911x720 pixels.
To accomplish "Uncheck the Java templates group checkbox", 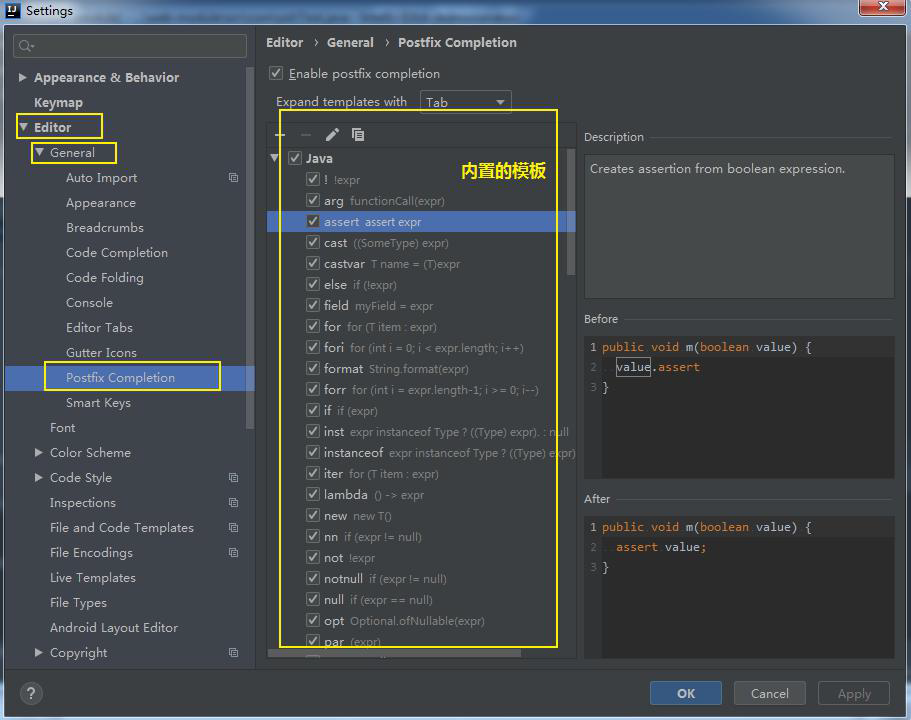I will (295, 158).
